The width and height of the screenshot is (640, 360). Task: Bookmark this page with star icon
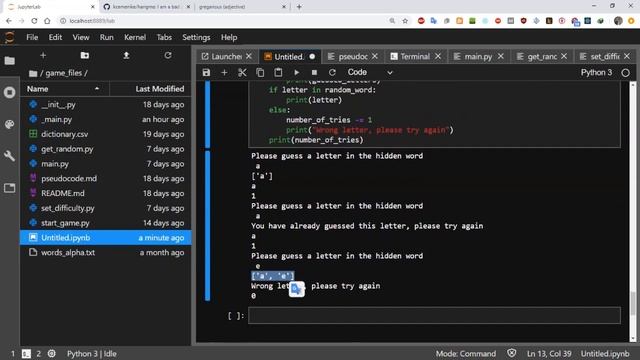coord(405,21)
